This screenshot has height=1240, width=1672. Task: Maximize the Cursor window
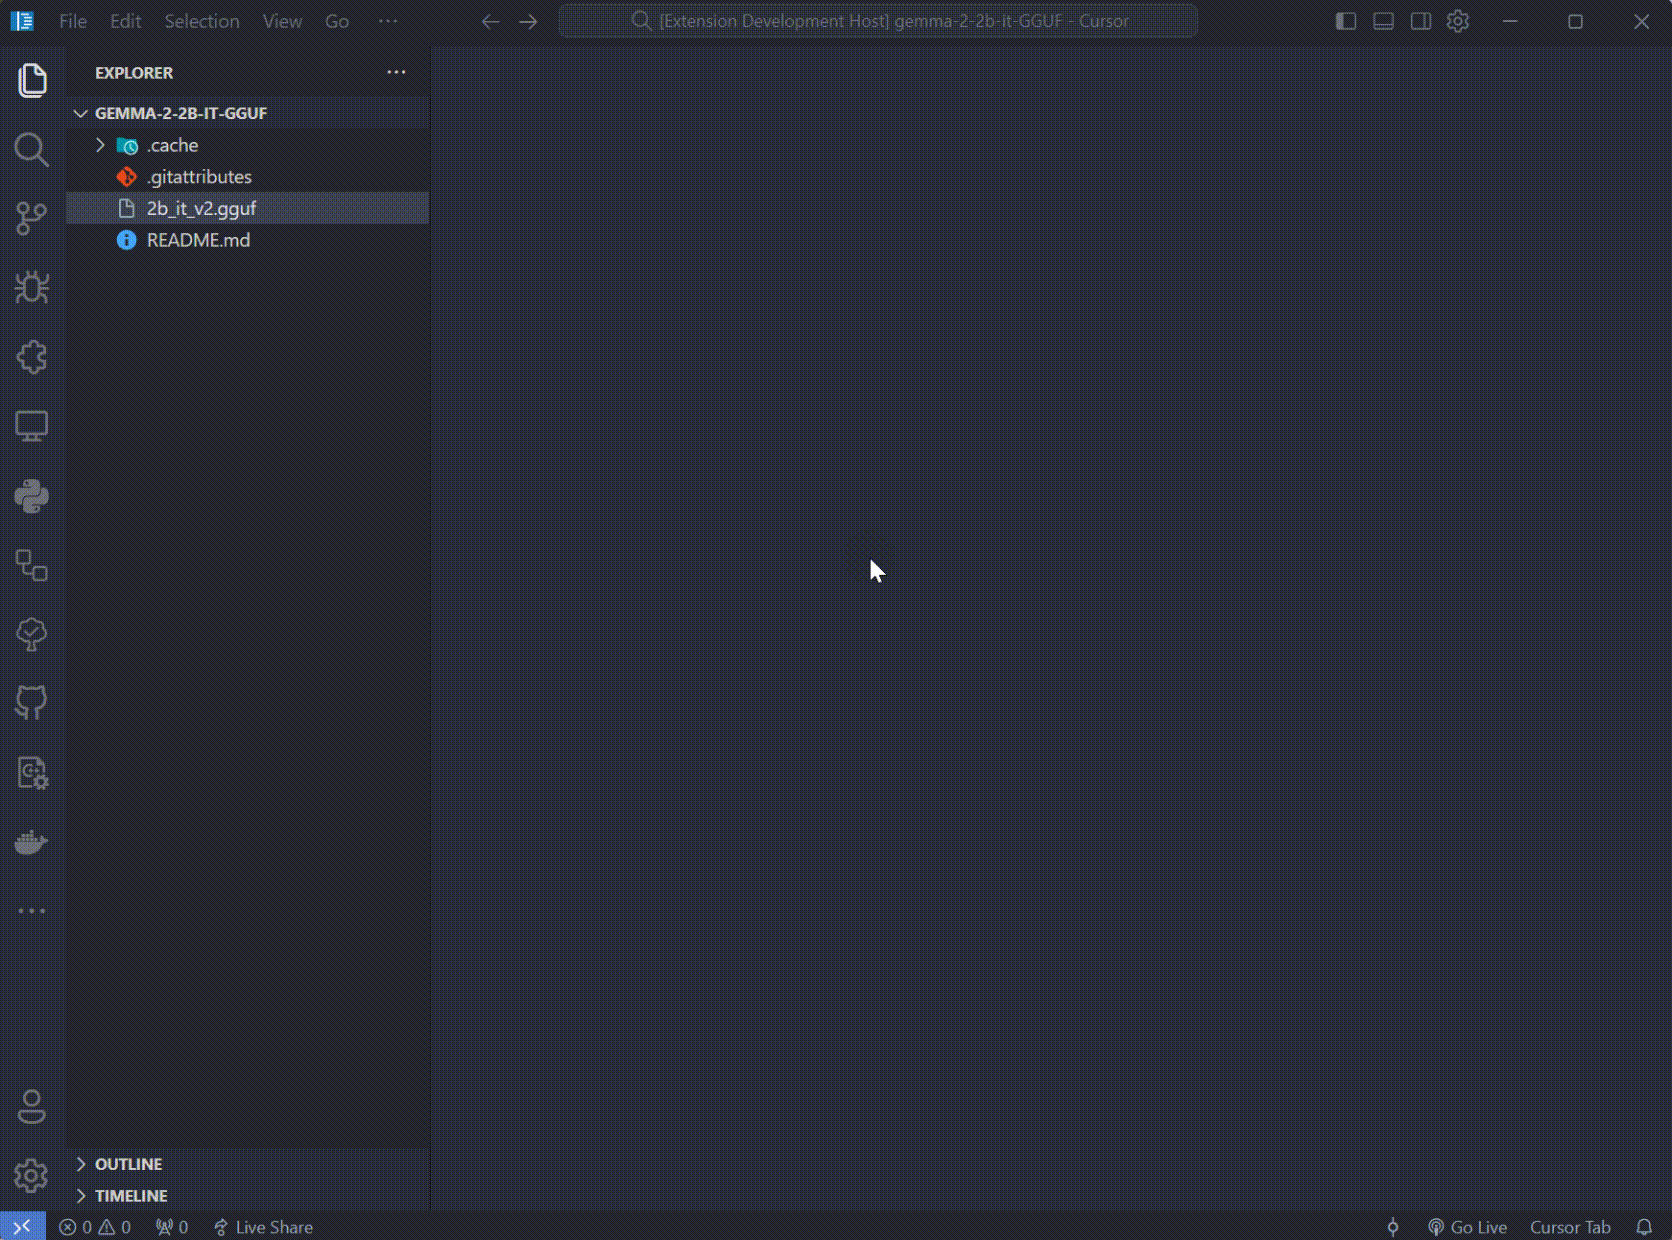click(1575, 21)
